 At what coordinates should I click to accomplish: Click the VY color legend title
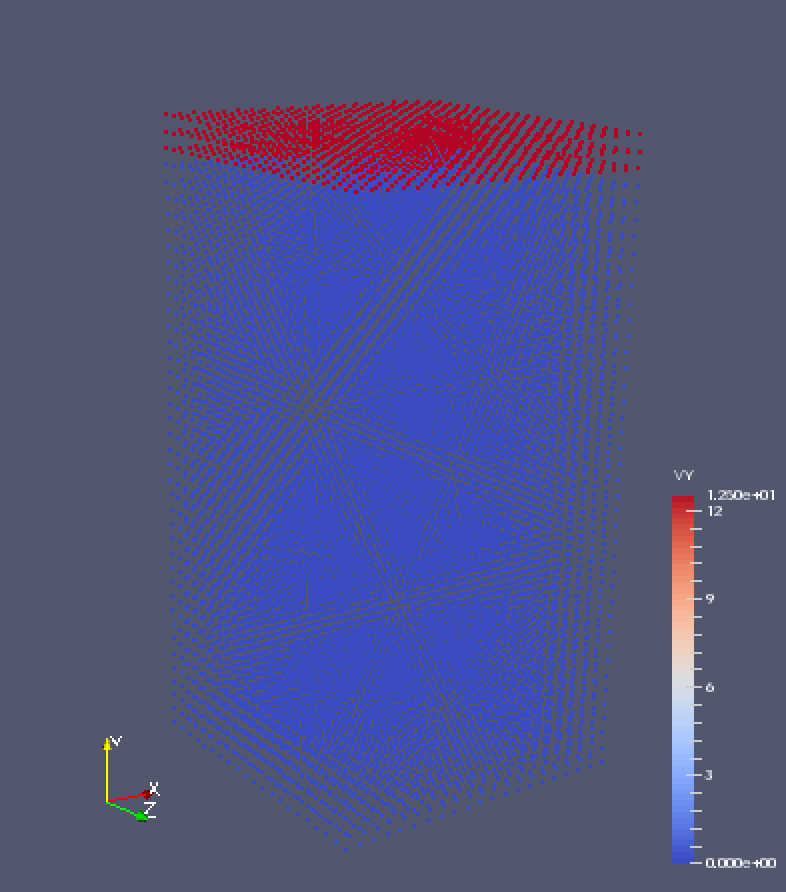[682, 476]
